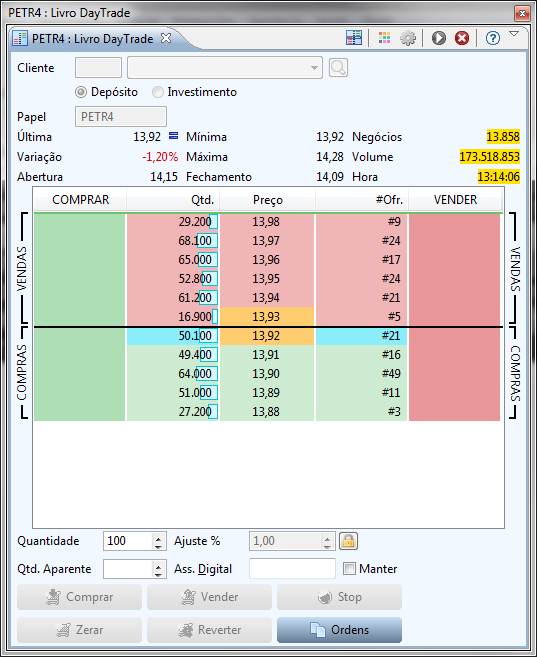537x657 pixels.
Task: Click the Papel PETR4 field
Action: [121, 116]
